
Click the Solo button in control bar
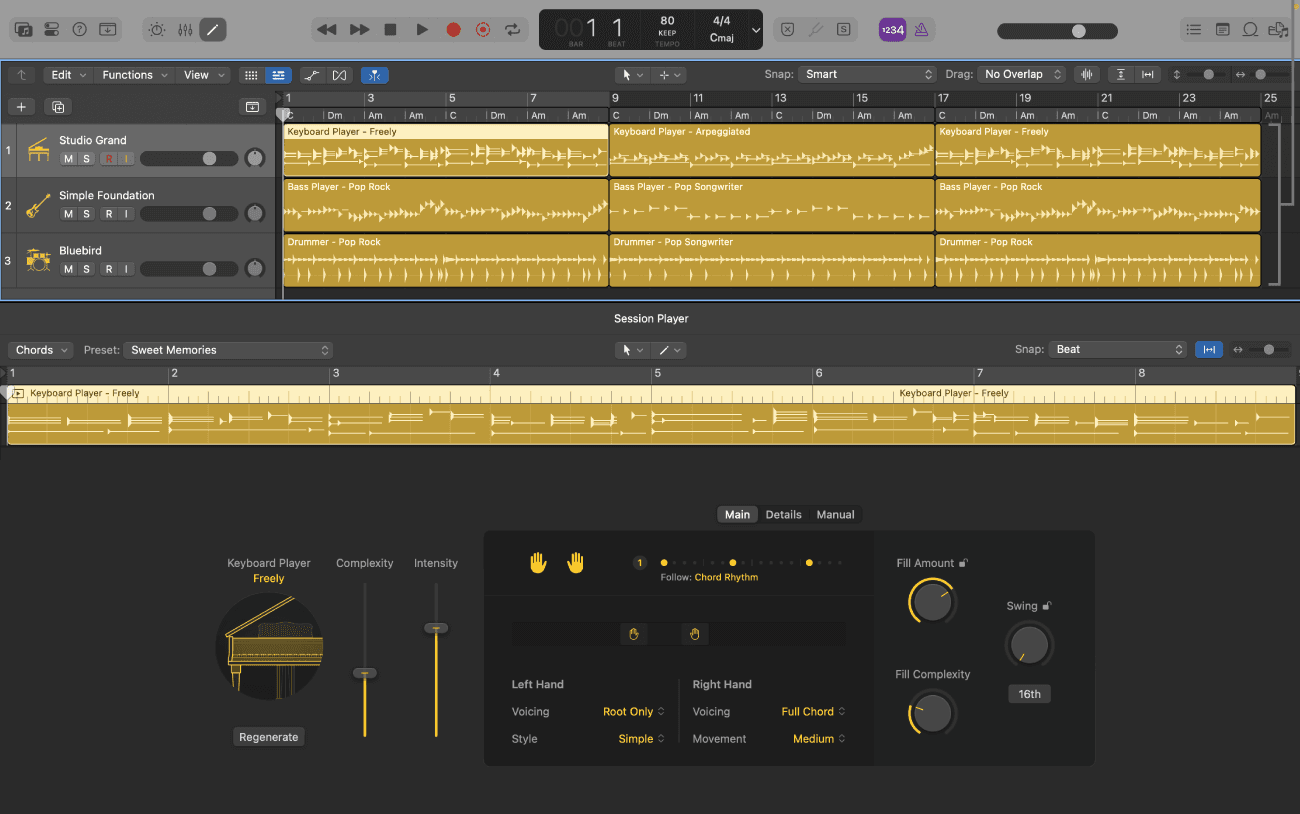tap(844, 30)
